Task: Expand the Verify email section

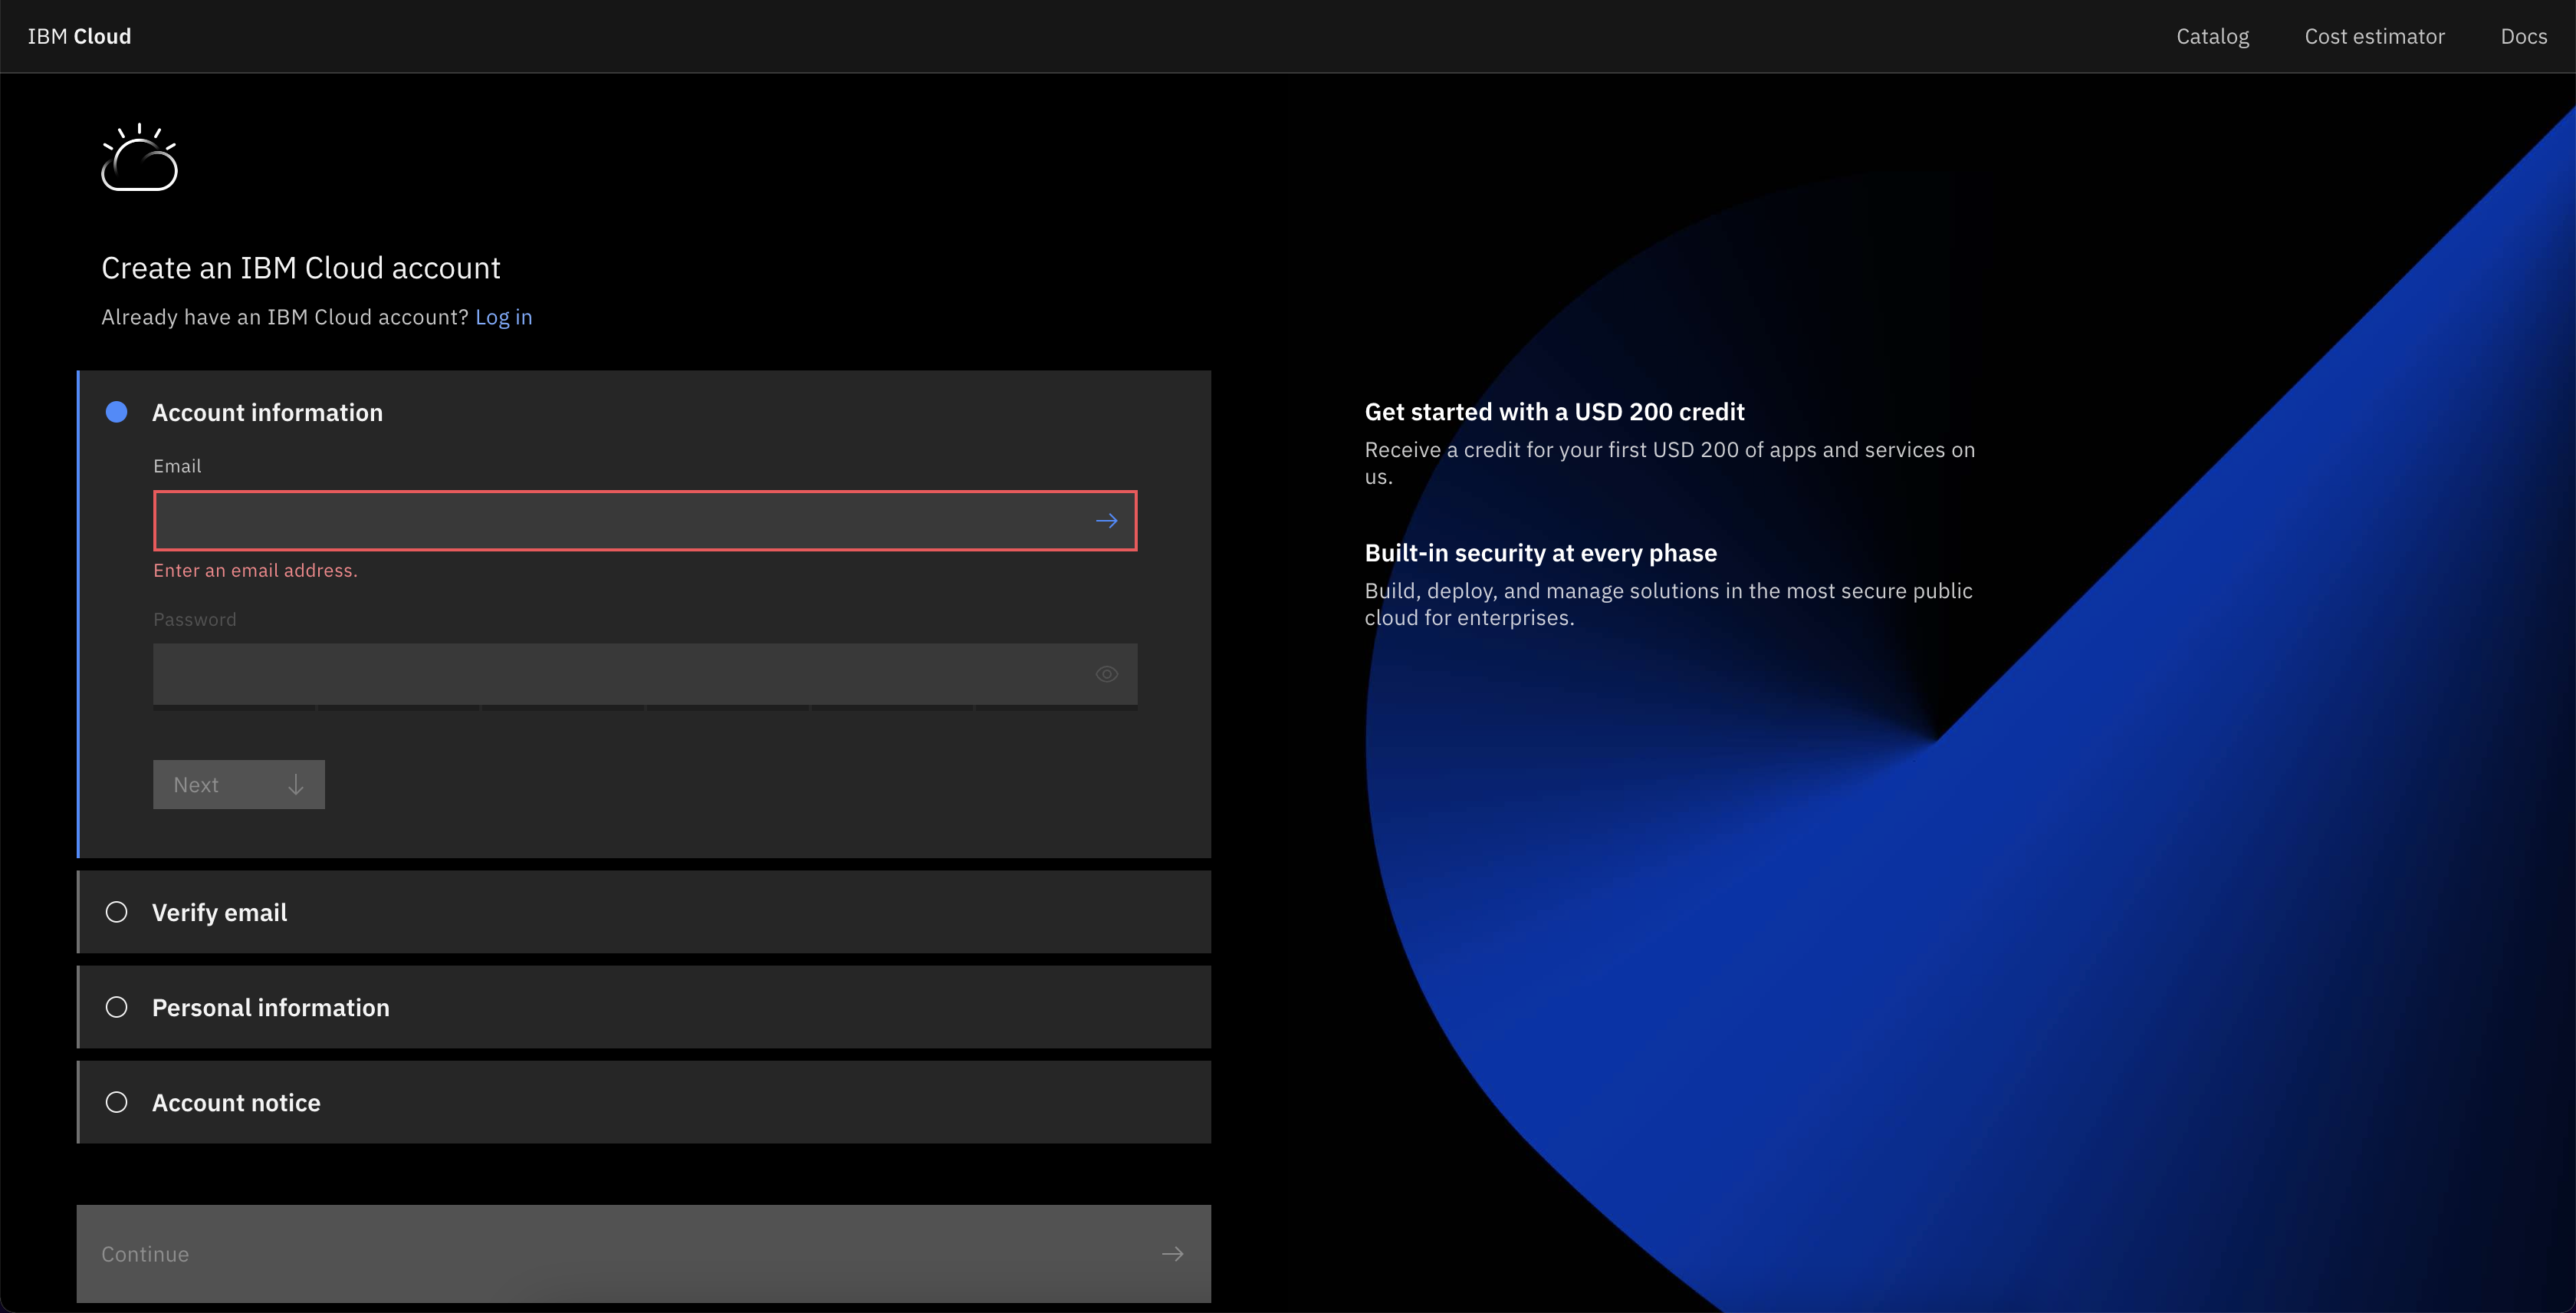Action: (220, 912)
